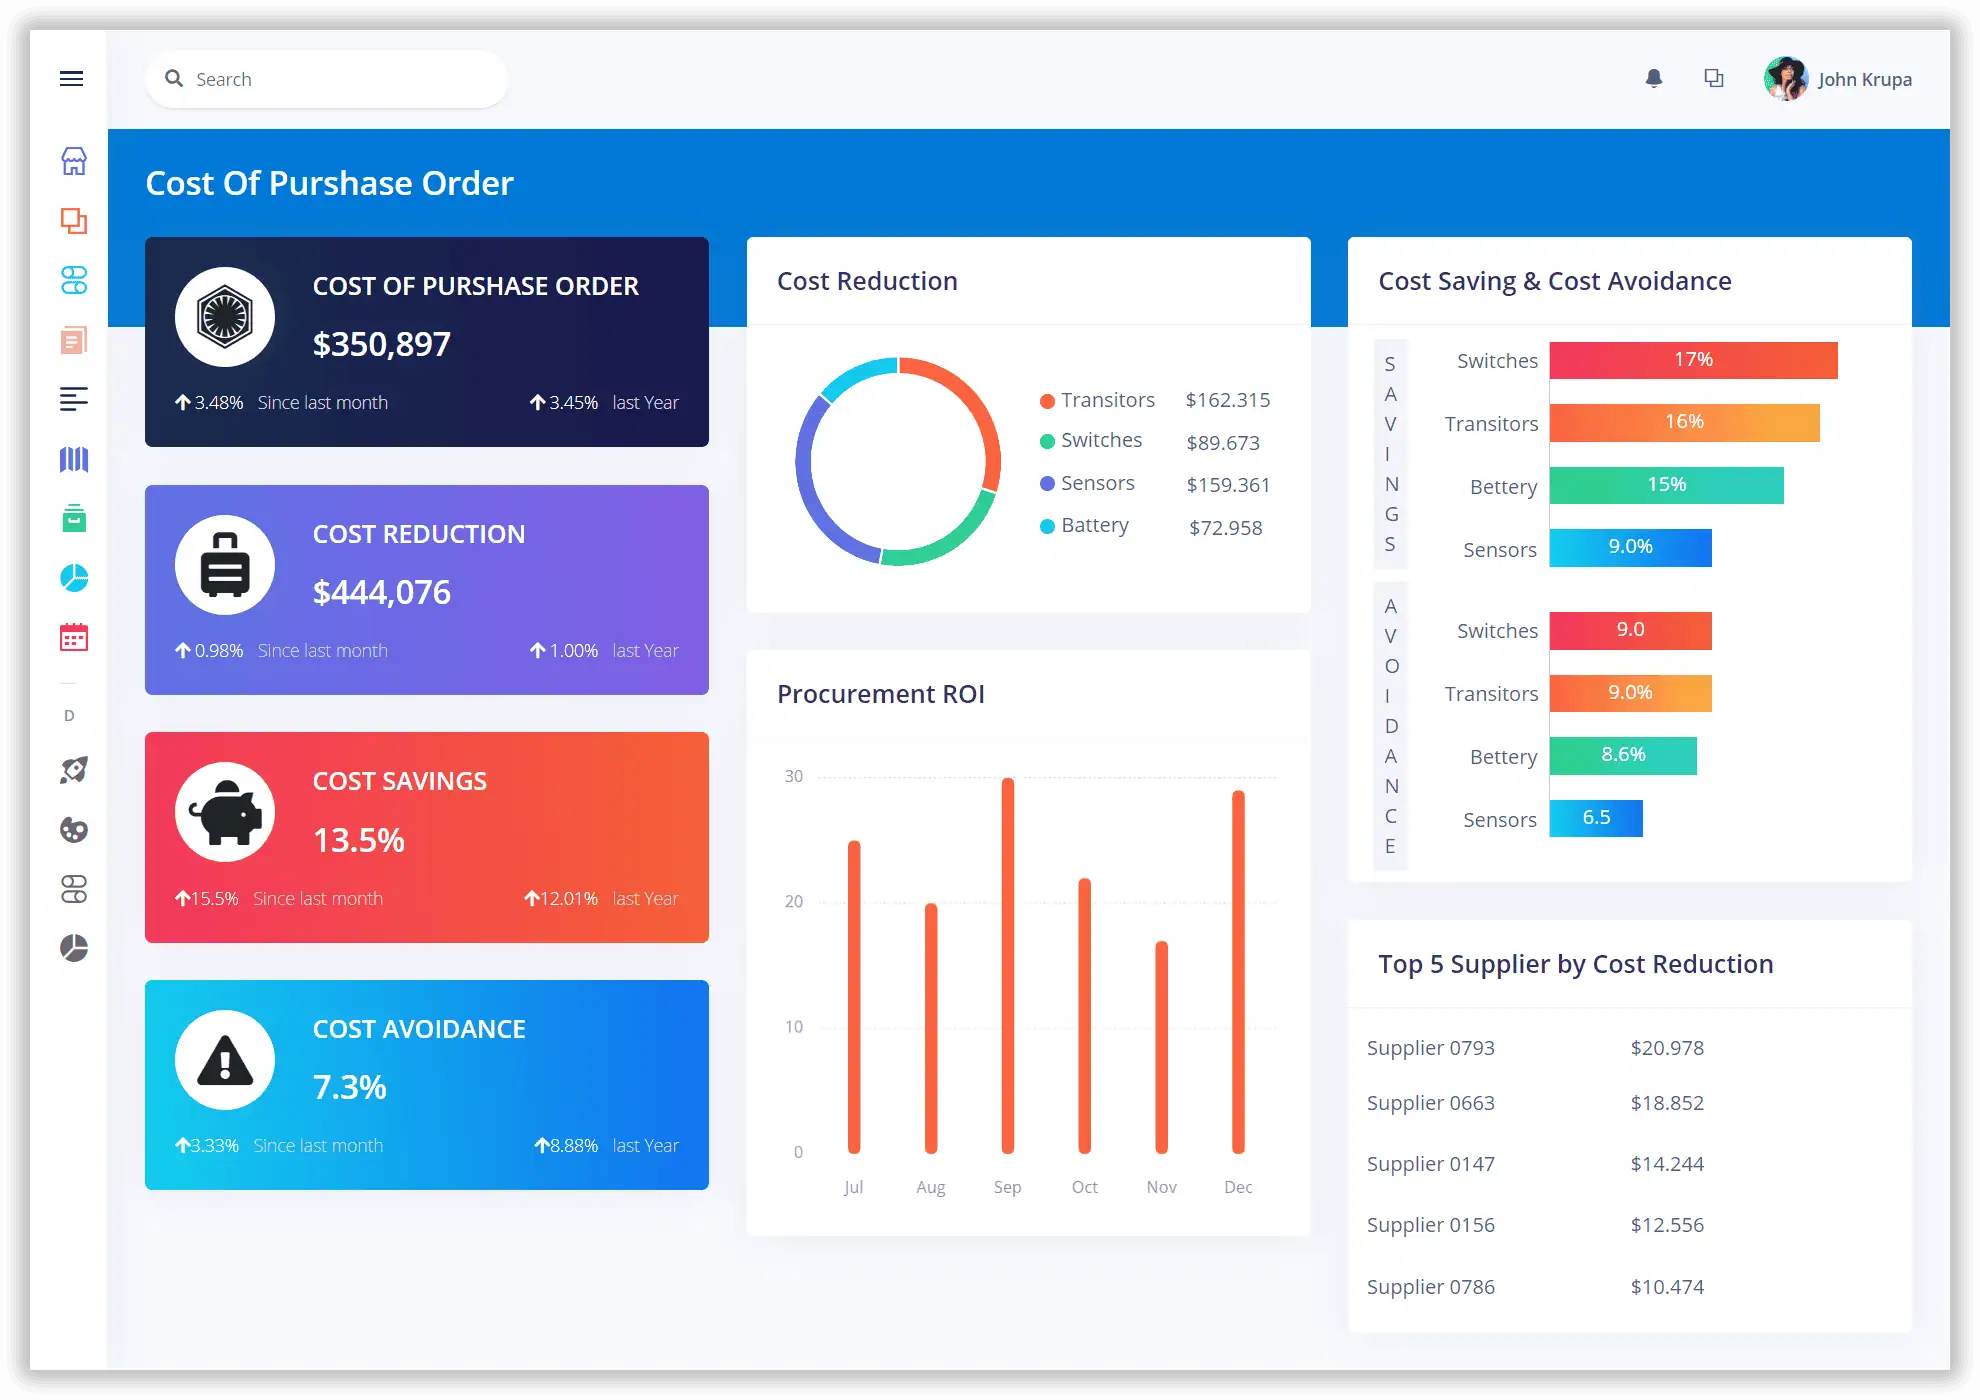Click the Sensors legend entry in donut chart

click(1087, 483)
